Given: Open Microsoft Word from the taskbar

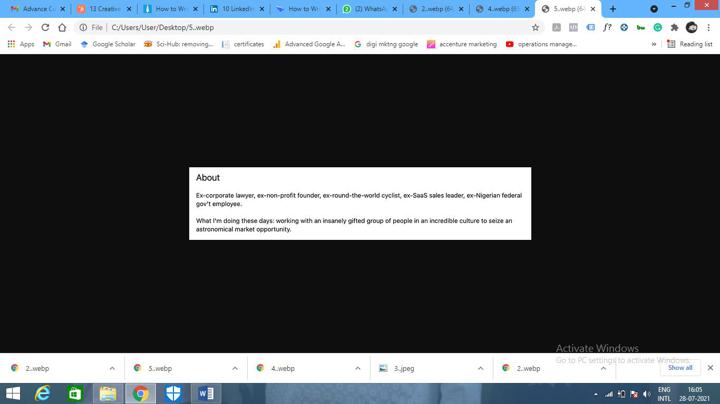Looking at the screenshot, I should tap(206, 393).
